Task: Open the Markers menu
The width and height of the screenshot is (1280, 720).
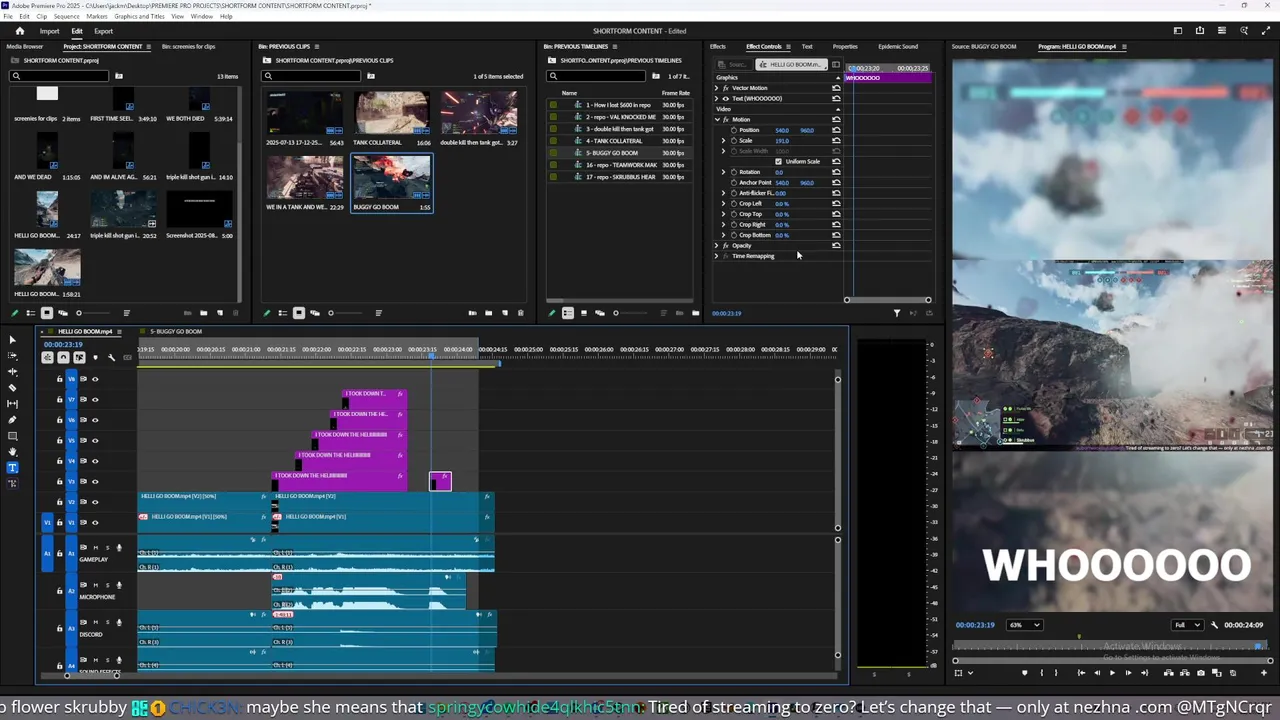Action: click(x=97, y=16)
